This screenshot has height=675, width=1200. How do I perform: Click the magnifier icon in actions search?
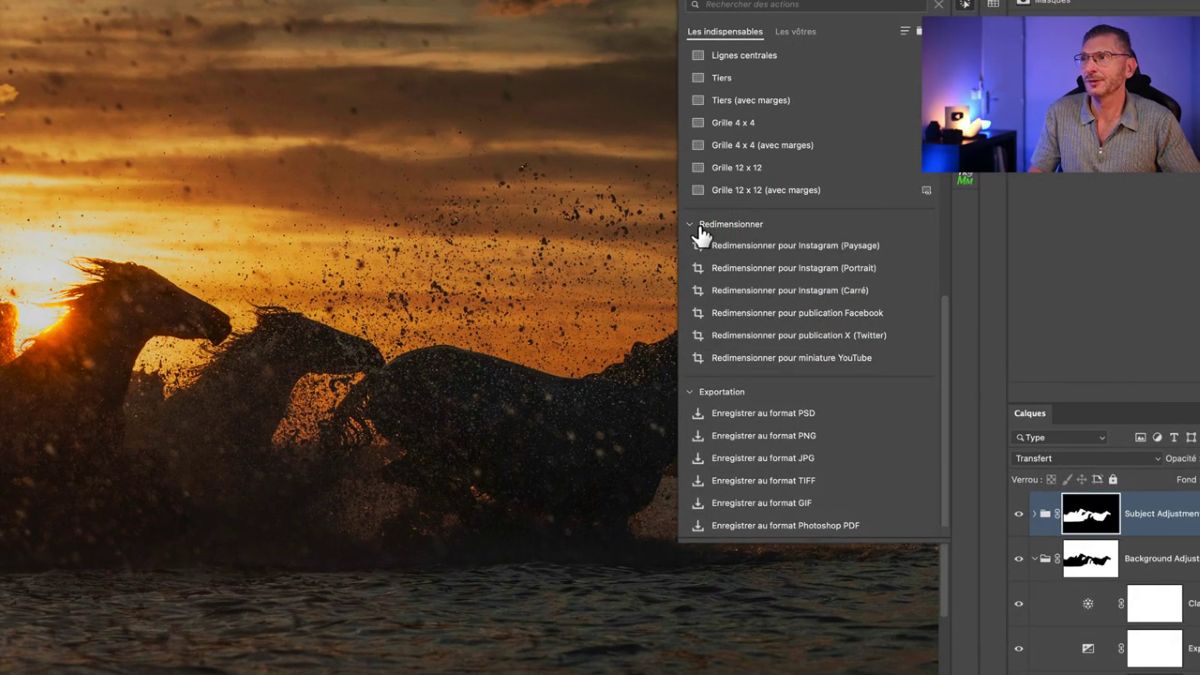coord(694,5)
